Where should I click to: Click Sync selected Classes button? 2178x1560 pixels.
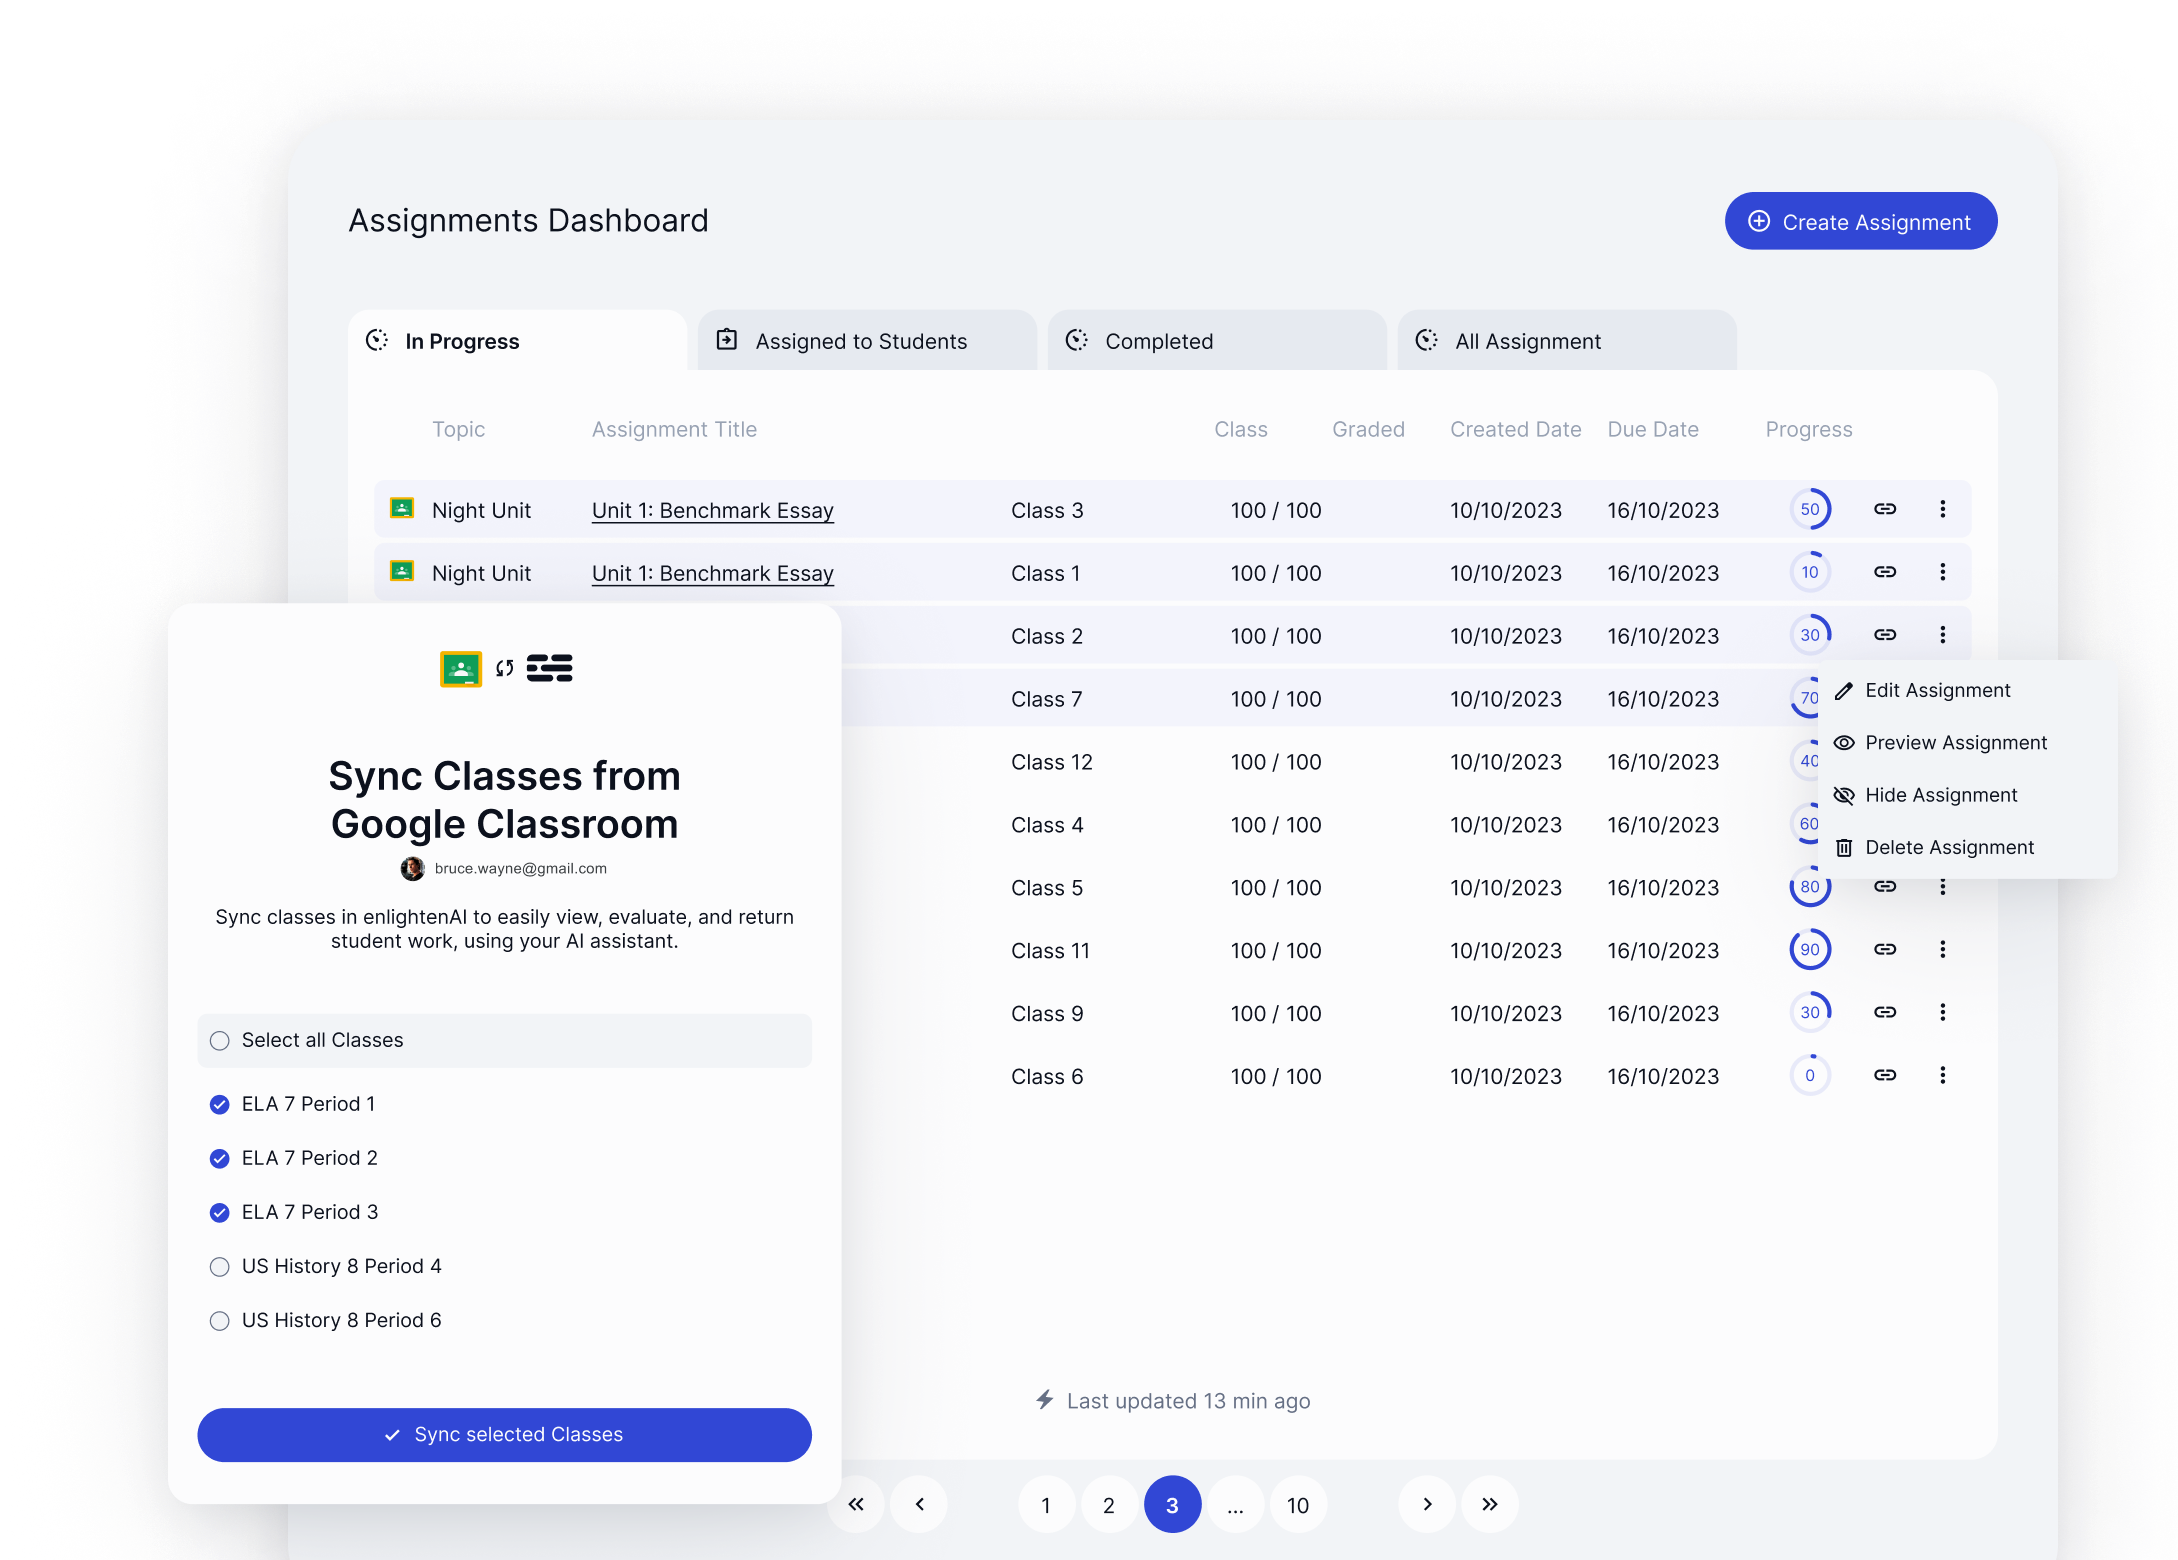504,1435
